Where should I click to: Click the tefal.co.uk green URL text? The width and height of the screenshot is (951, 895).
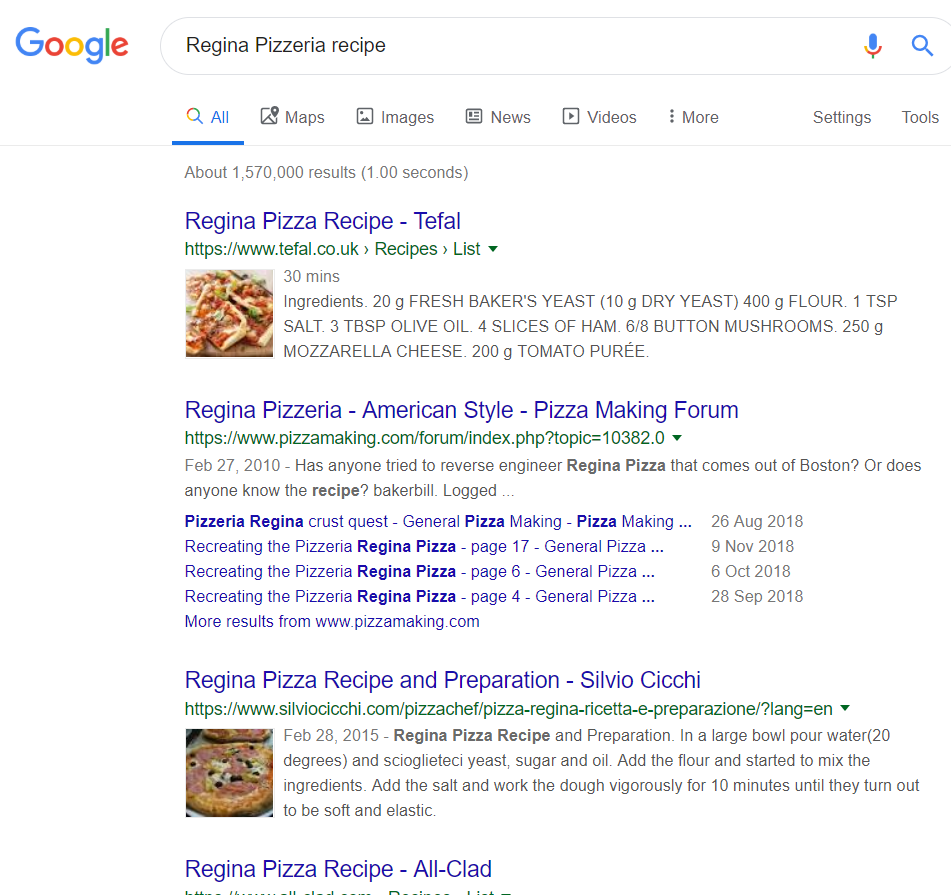332,249
